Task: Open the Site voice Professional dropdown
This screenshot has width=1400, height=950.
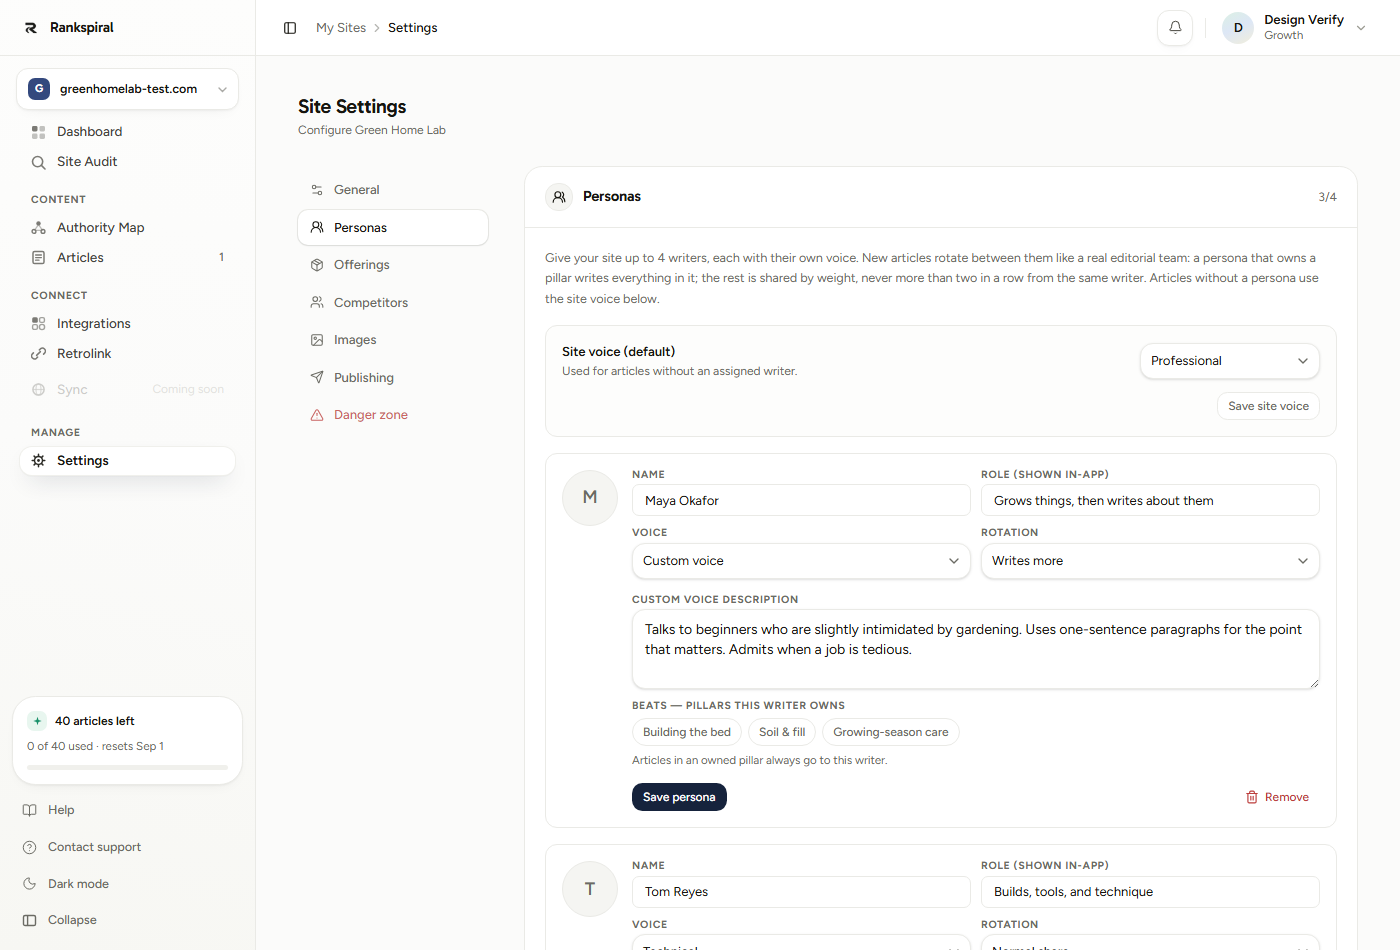Action: pyautogui.click(x=1230, y=361)
